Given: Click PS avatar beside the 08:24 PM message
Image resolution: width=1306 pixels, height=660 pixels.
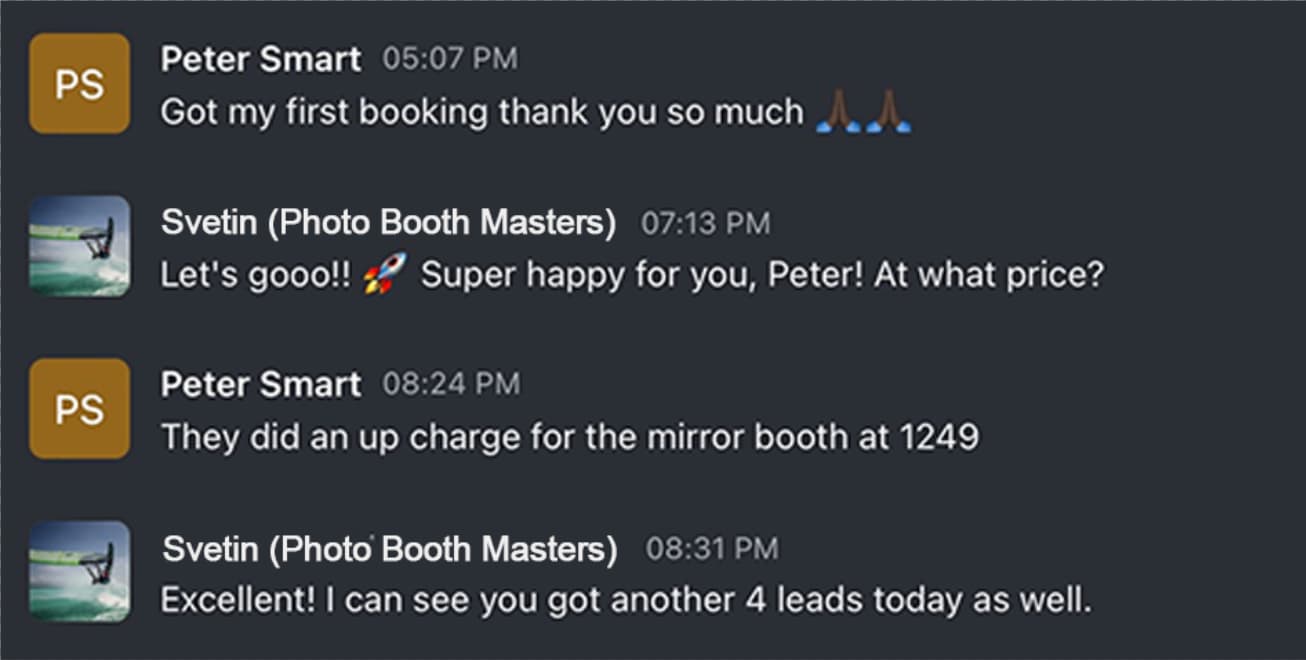Looking at the screenshot, I should pos(79,408).
